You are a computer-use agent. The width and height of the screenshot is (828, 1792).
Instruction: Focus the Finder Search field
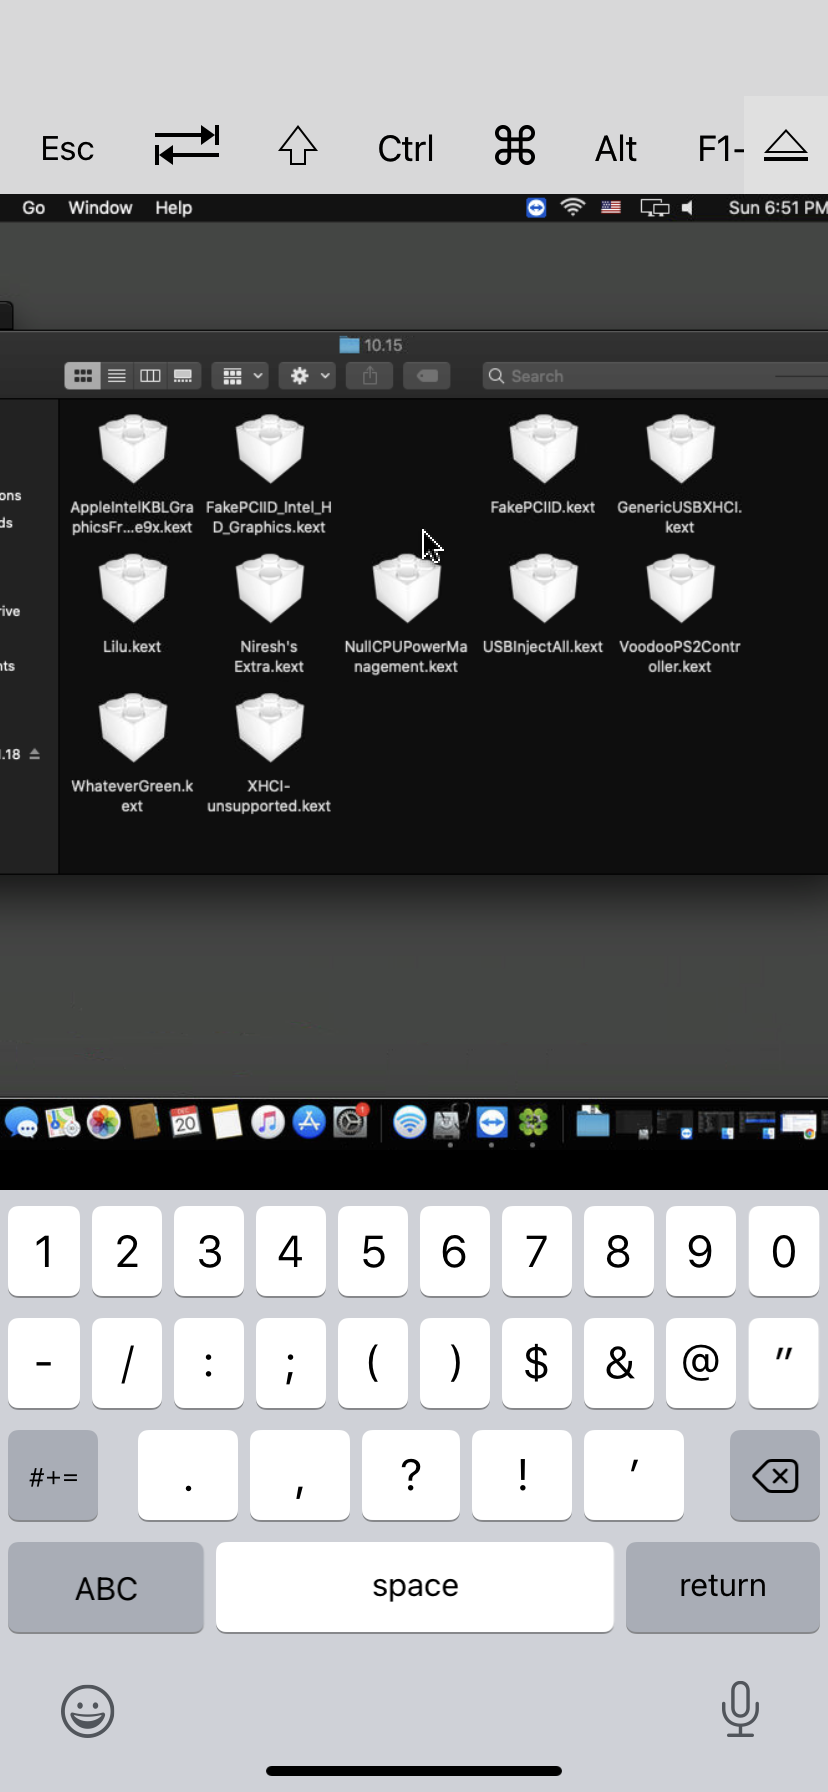pyautogui.click(x=655, y=376)
